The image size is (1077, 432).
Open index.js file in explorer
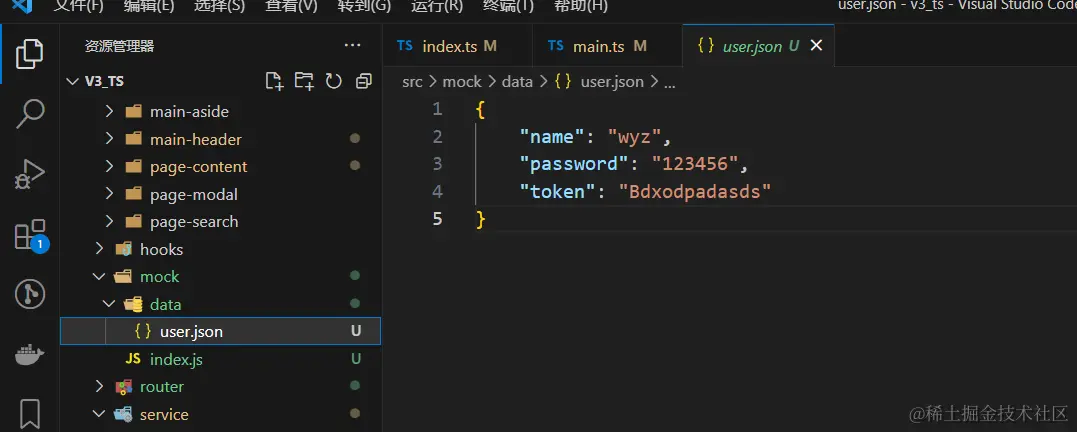[x=176, y=359]
